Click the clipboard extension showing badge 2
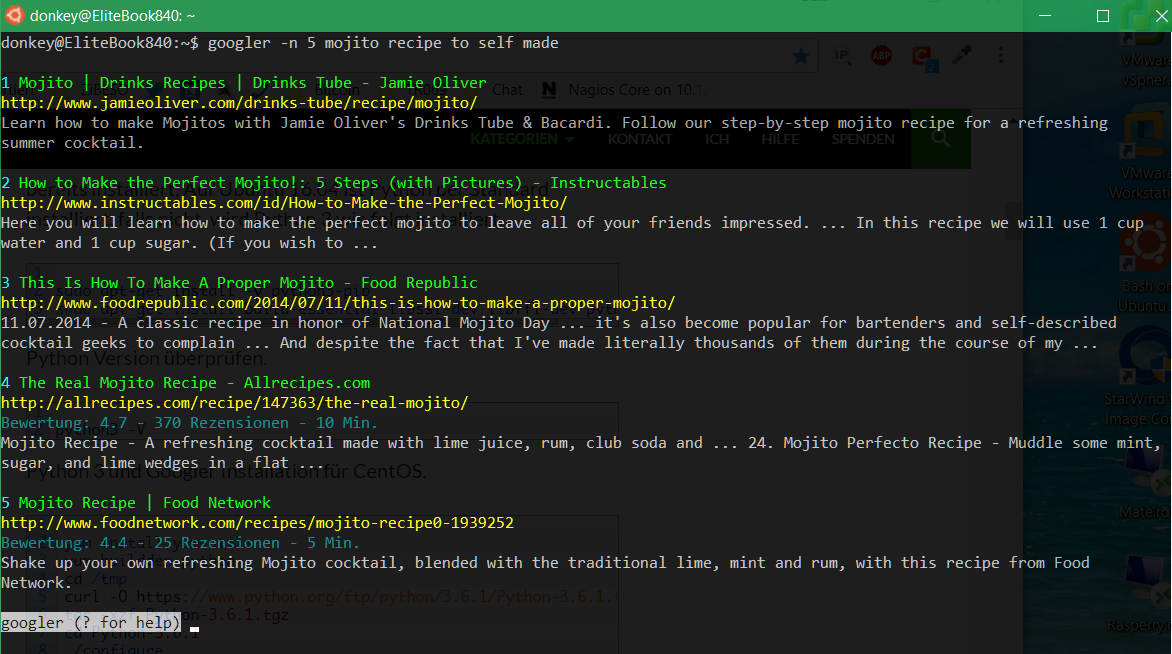 click(x=922, y=57)
